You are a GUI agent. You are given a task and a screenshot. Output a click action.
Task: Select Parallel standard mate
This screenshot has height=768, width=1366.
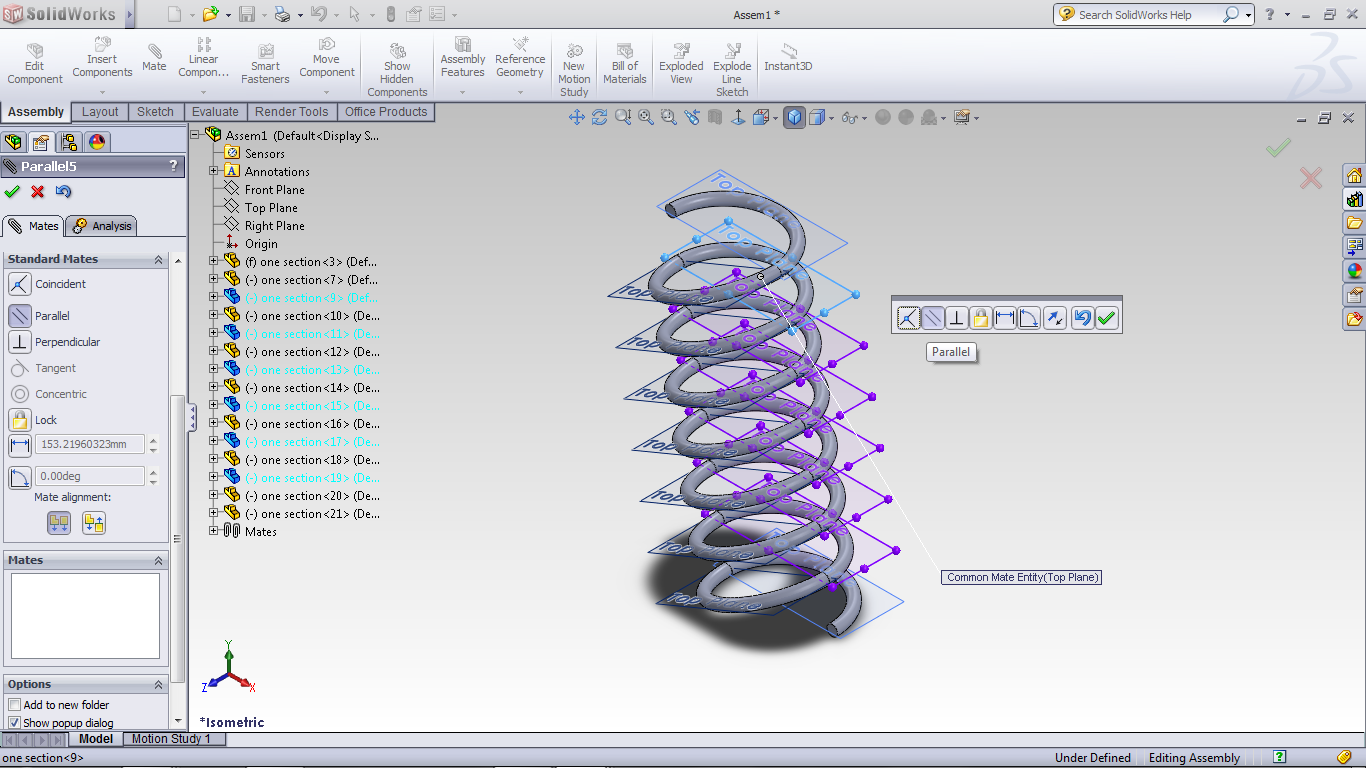click(40, 316)
